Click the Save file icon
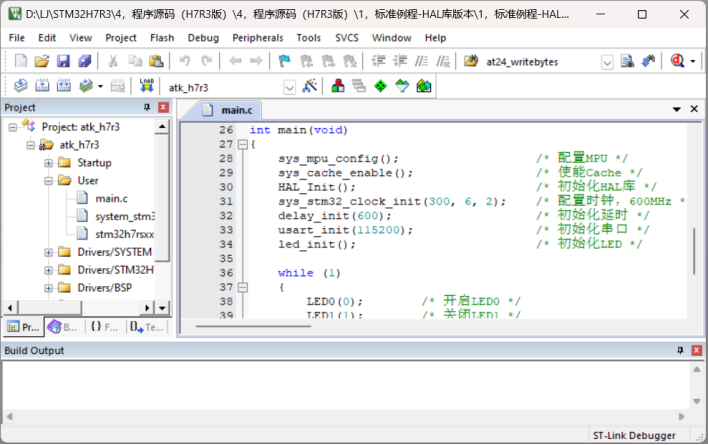The height and width of the screenshot is (445, 708). (64, 62)
